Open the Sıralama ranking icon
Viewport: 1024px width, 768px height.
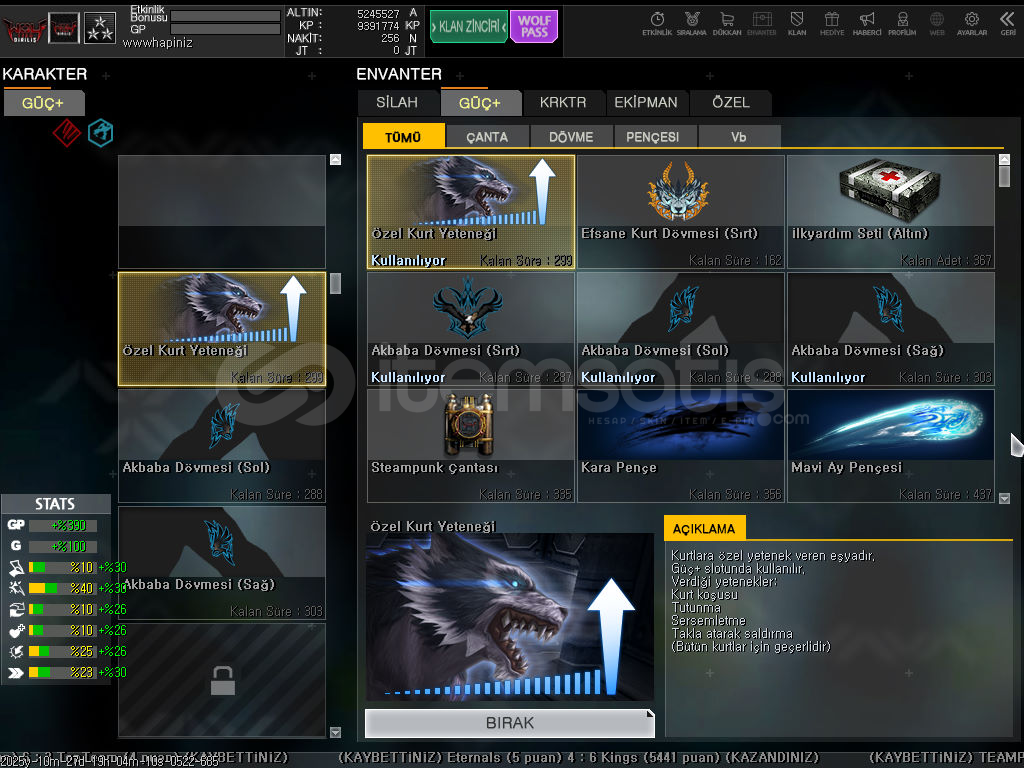[x=692, y=23]
